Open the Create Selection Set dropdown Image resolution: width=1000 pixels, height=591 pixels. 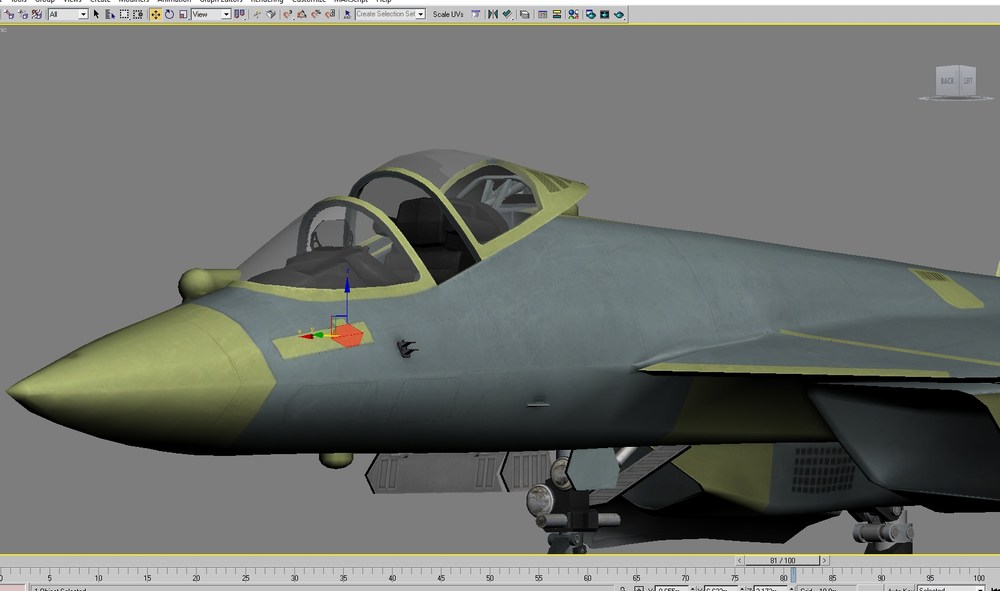click(390, 14)
